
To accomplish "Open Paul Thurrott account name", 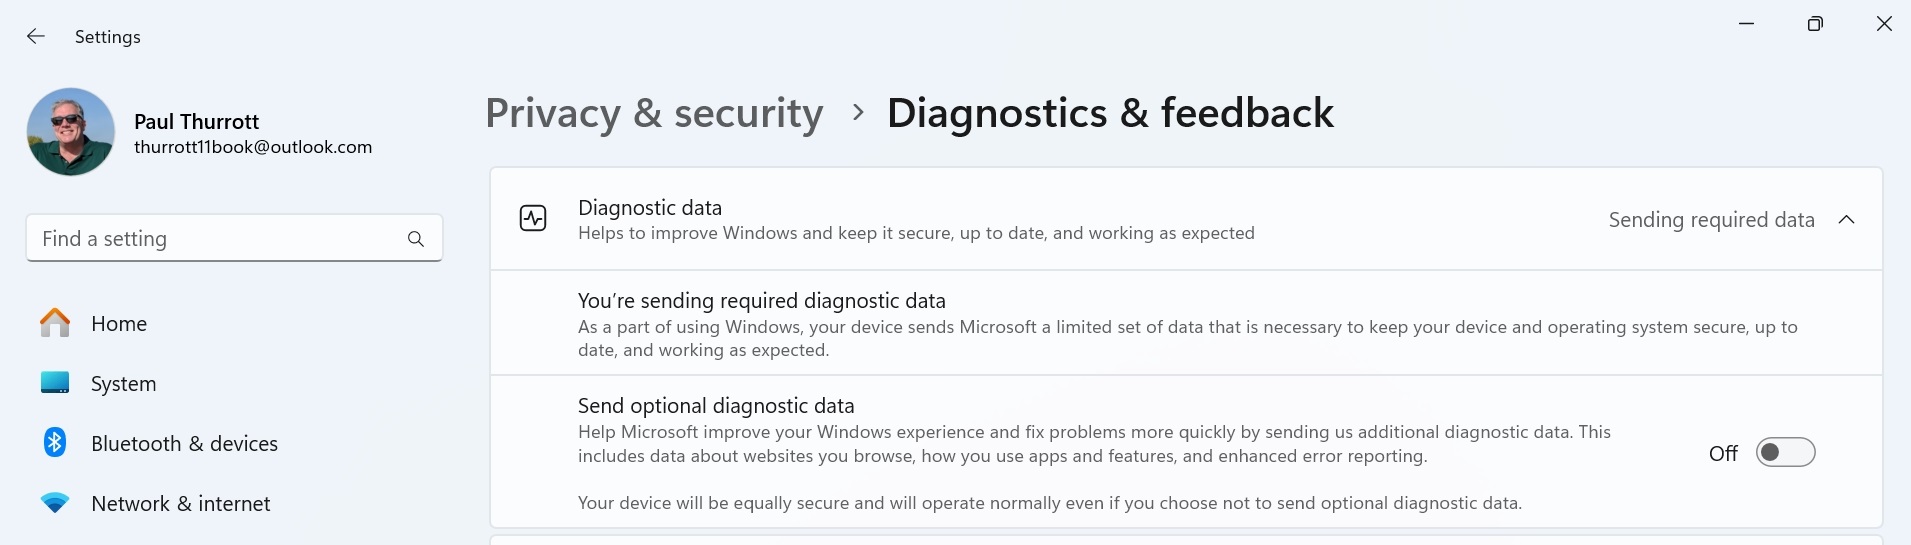I will coord(197,122).
